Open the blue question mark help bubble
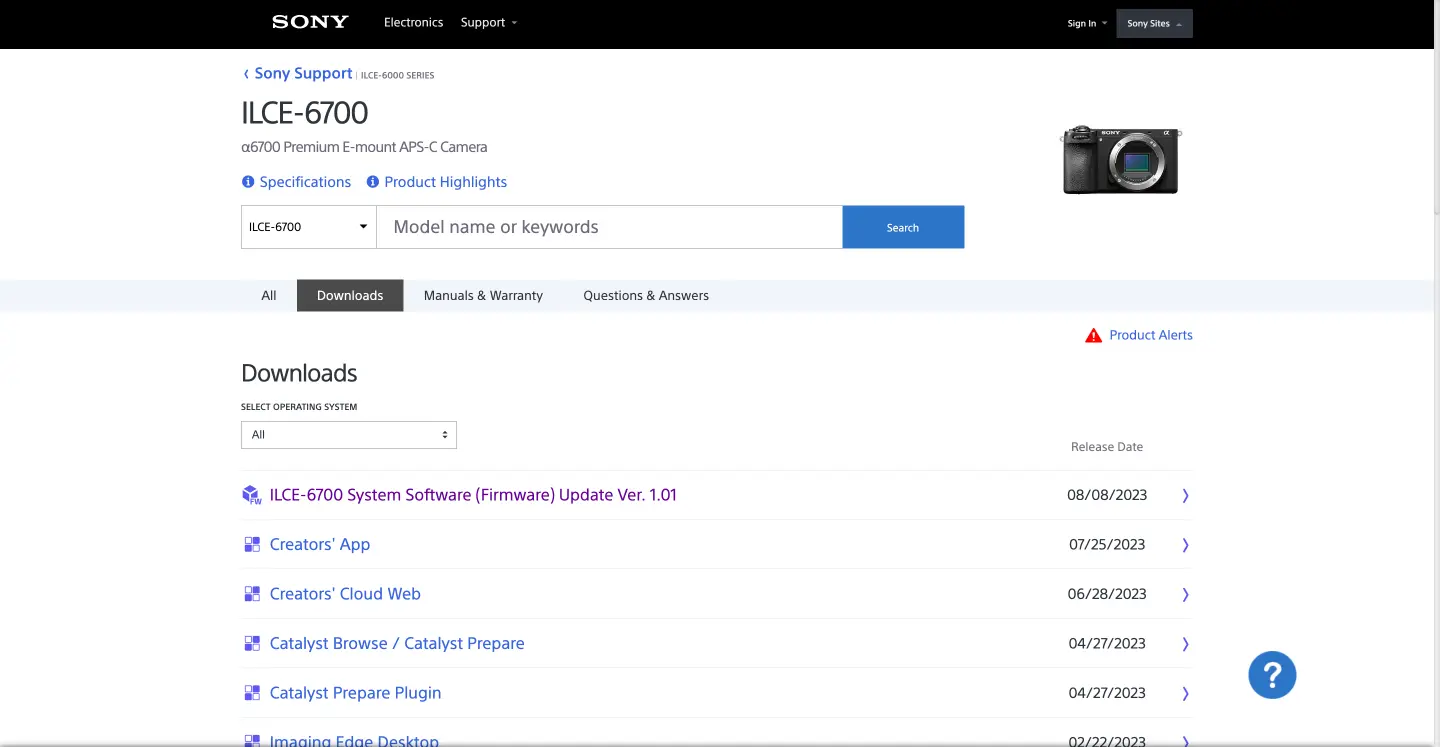 [x=1272, y=675]
